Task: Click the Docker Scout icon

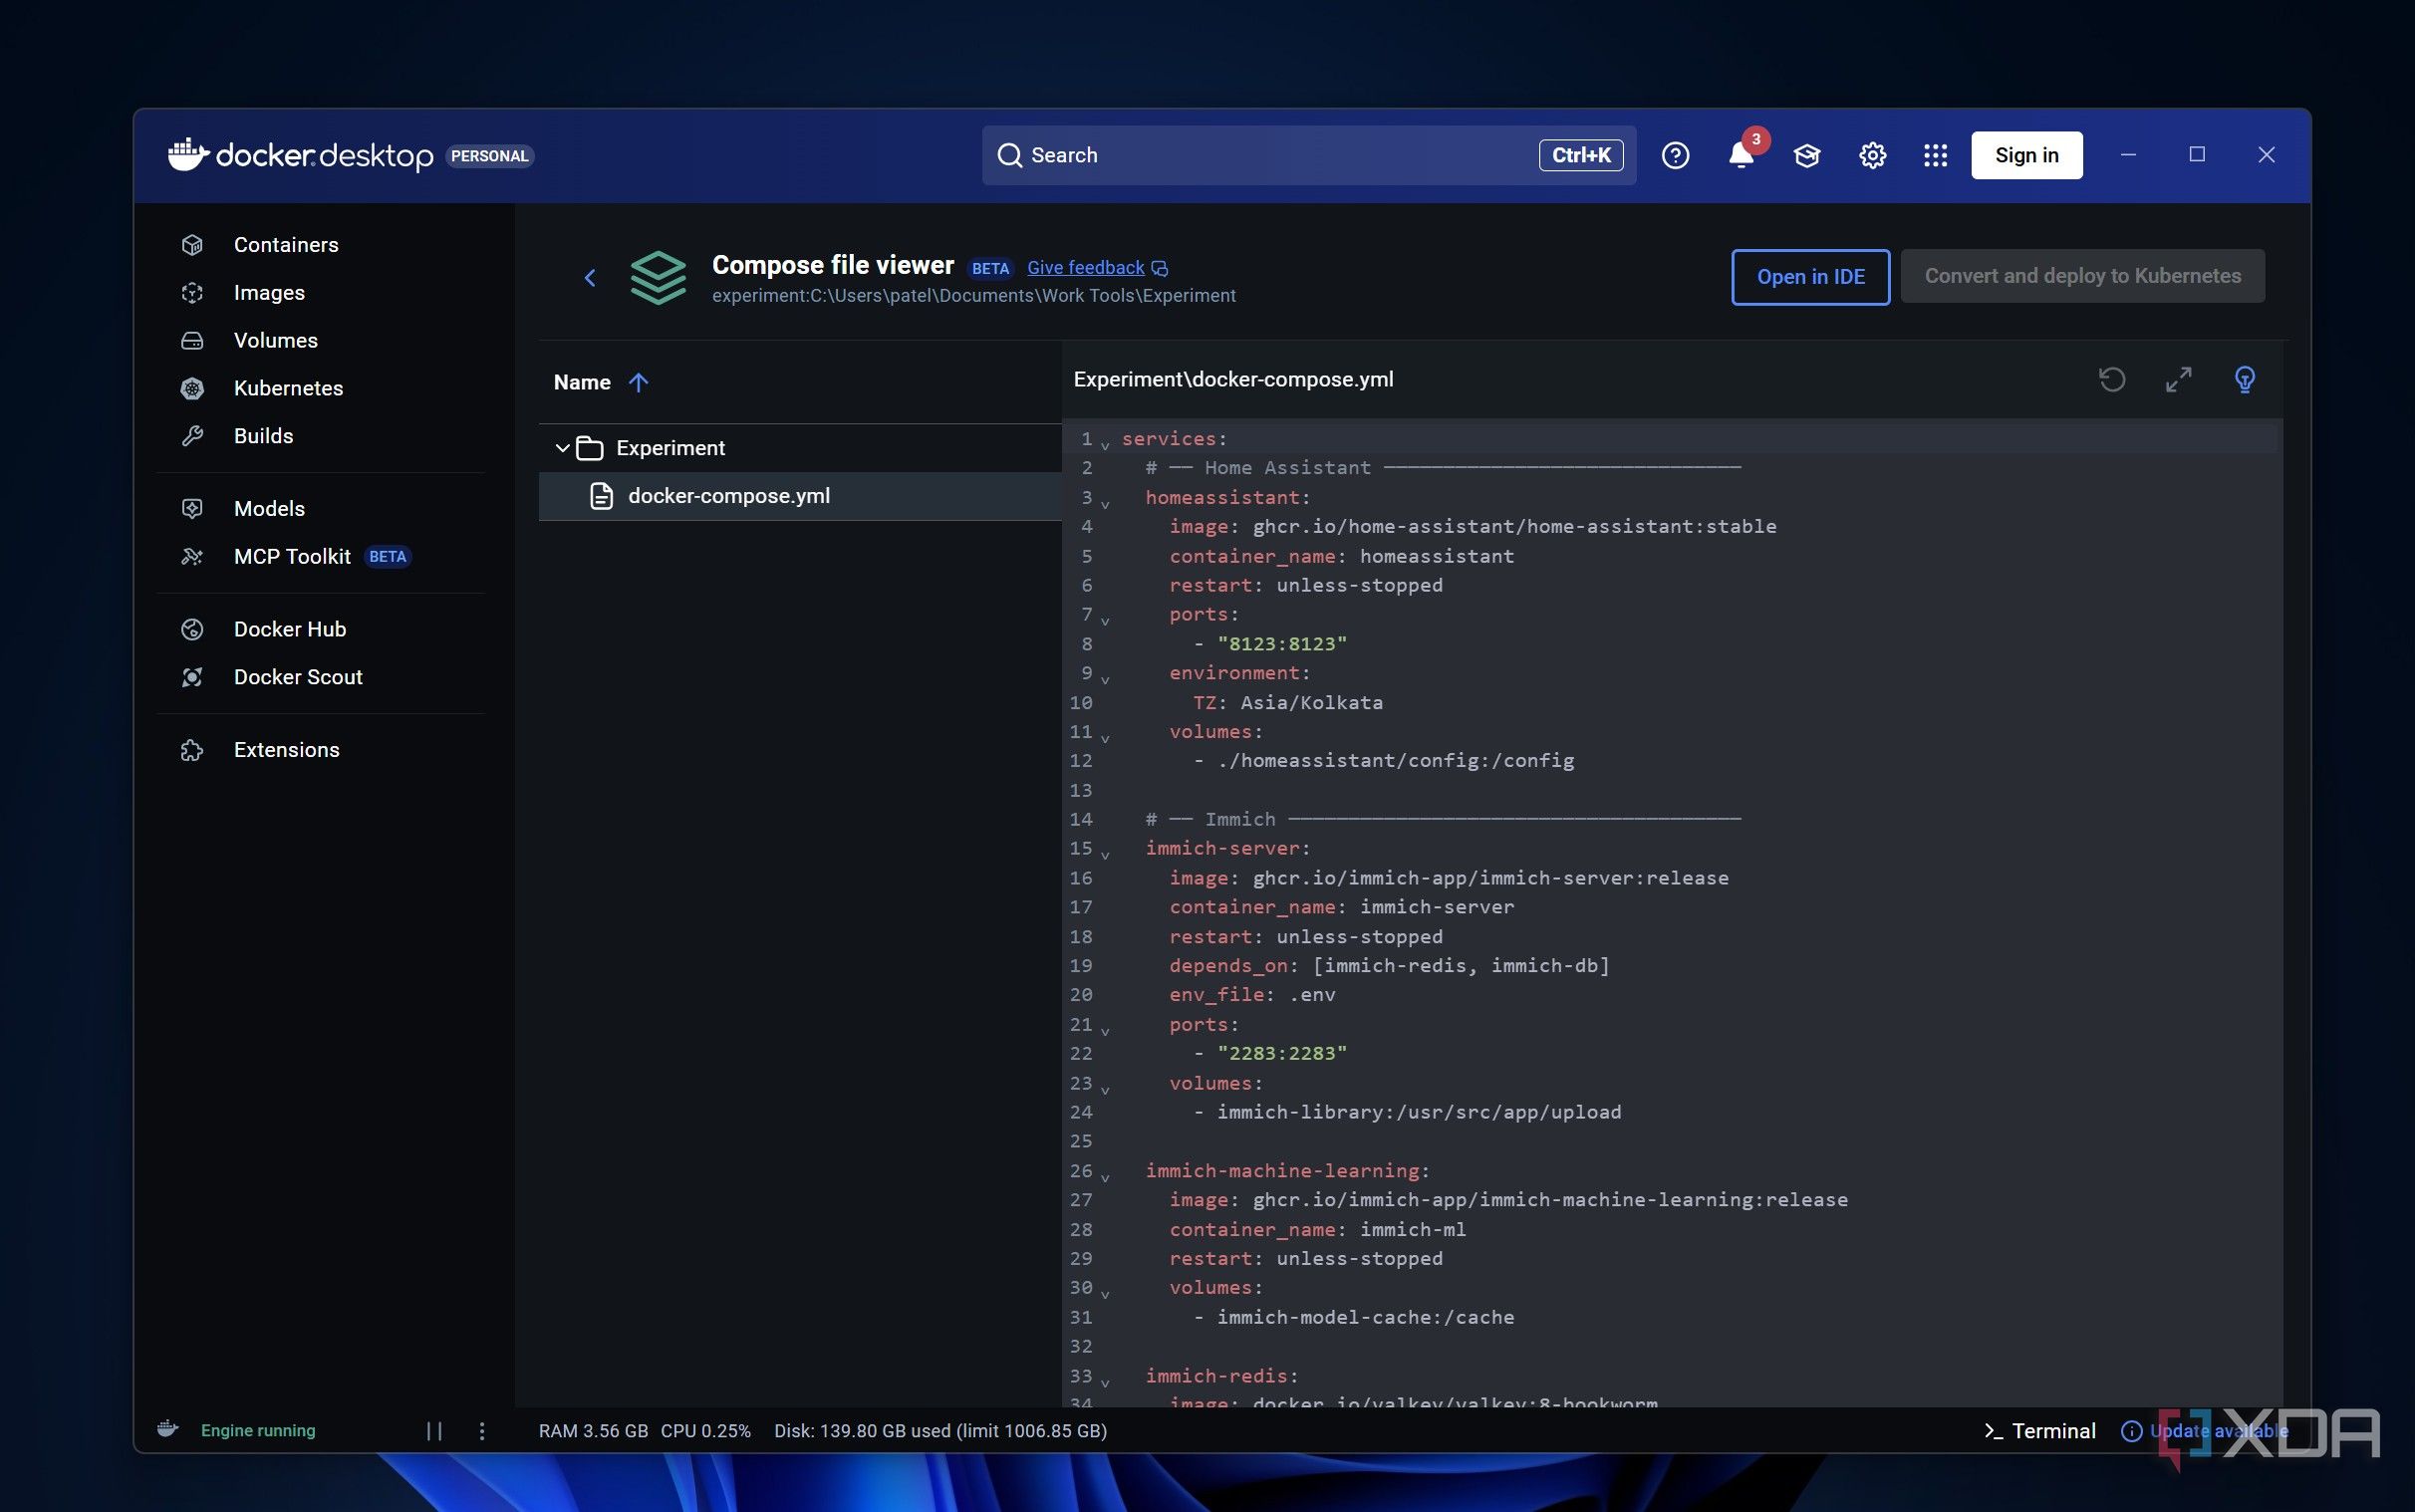Action: tap(192, 677)
